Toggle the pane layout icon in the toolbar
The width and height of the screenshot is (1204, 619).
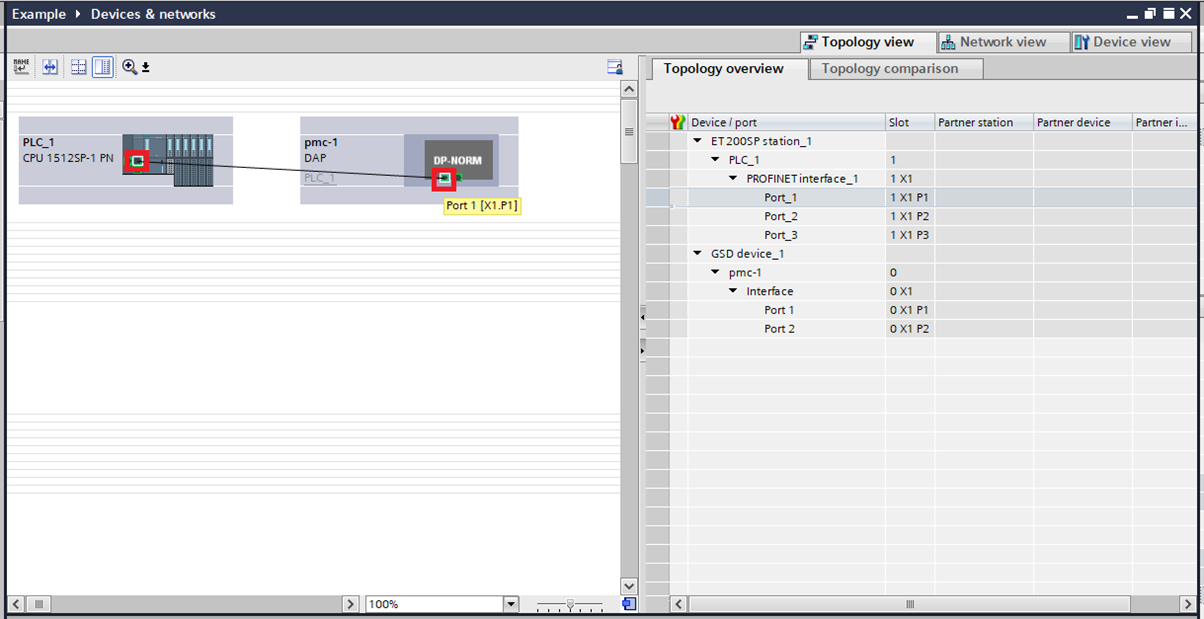(104, 67)
